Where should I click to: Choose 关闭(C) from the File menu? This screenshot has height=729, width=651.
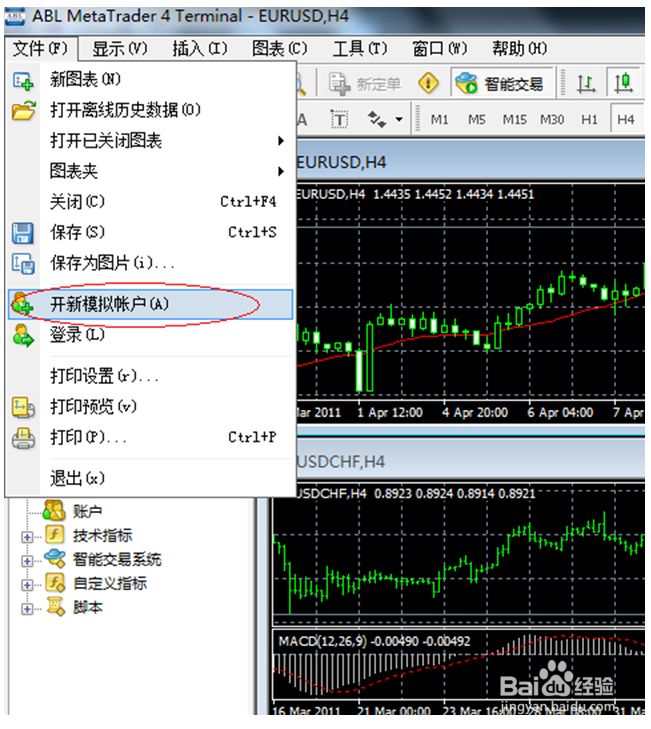click(x=151, y=202)
